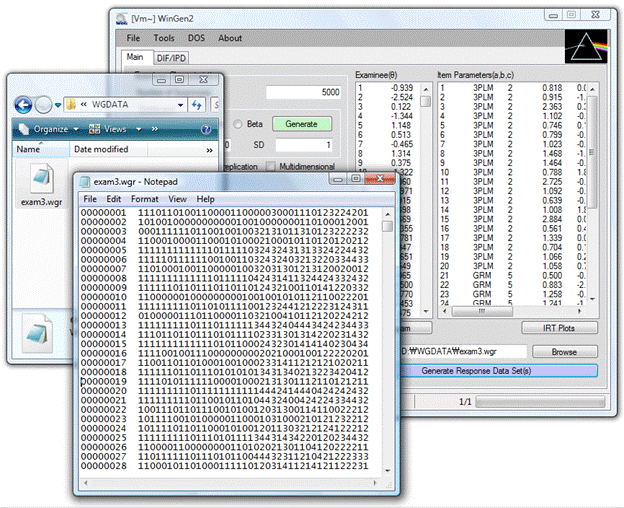Viewport: 624px width, 508px height.
Task: Toggle the Multidimensional checkbox
Action: click(x=271, y=166)
